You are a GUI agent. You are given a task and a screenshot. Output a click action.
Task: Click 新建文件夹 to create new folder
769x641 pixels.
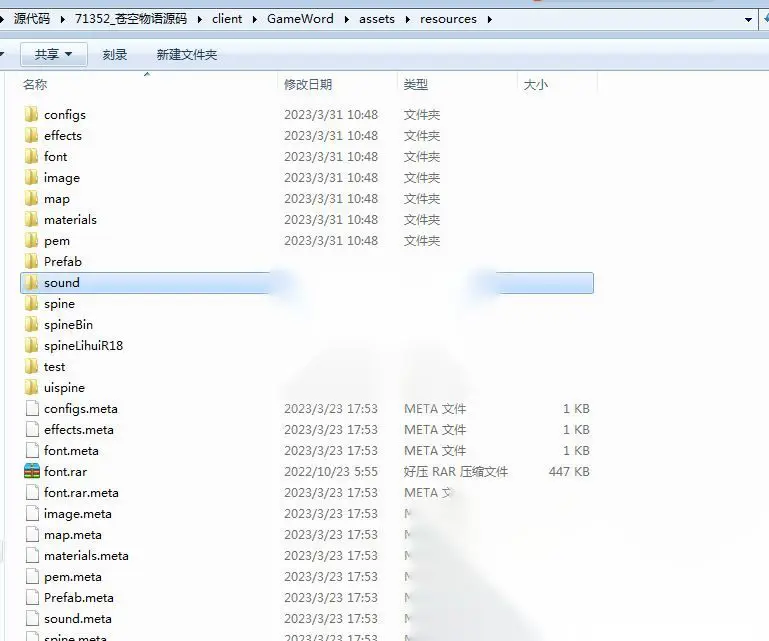click(187, 54)
